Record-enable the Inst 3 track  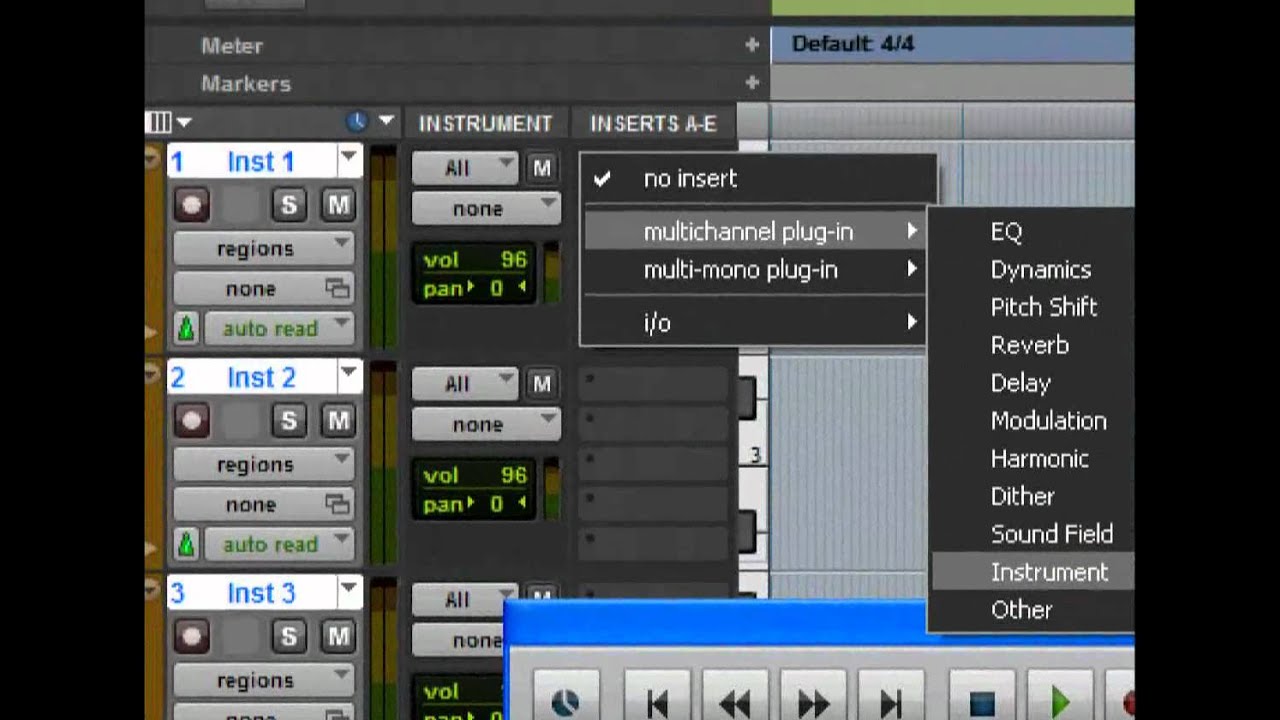191,637
